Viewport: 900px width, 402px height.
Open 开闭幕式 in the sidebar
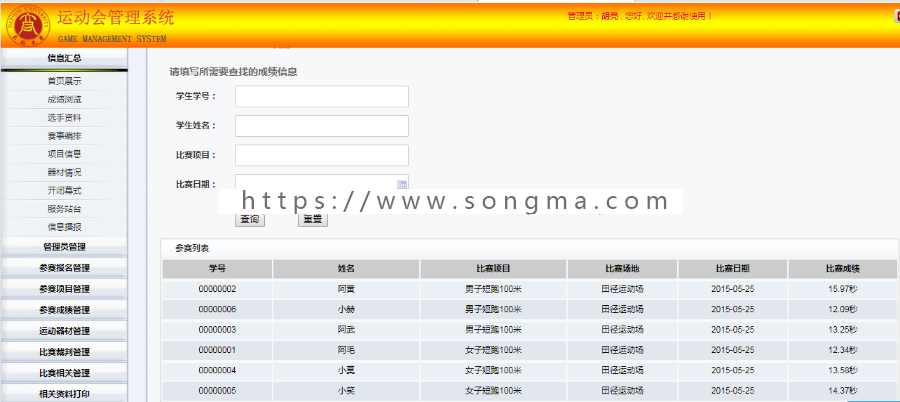[x=64, y=191]
